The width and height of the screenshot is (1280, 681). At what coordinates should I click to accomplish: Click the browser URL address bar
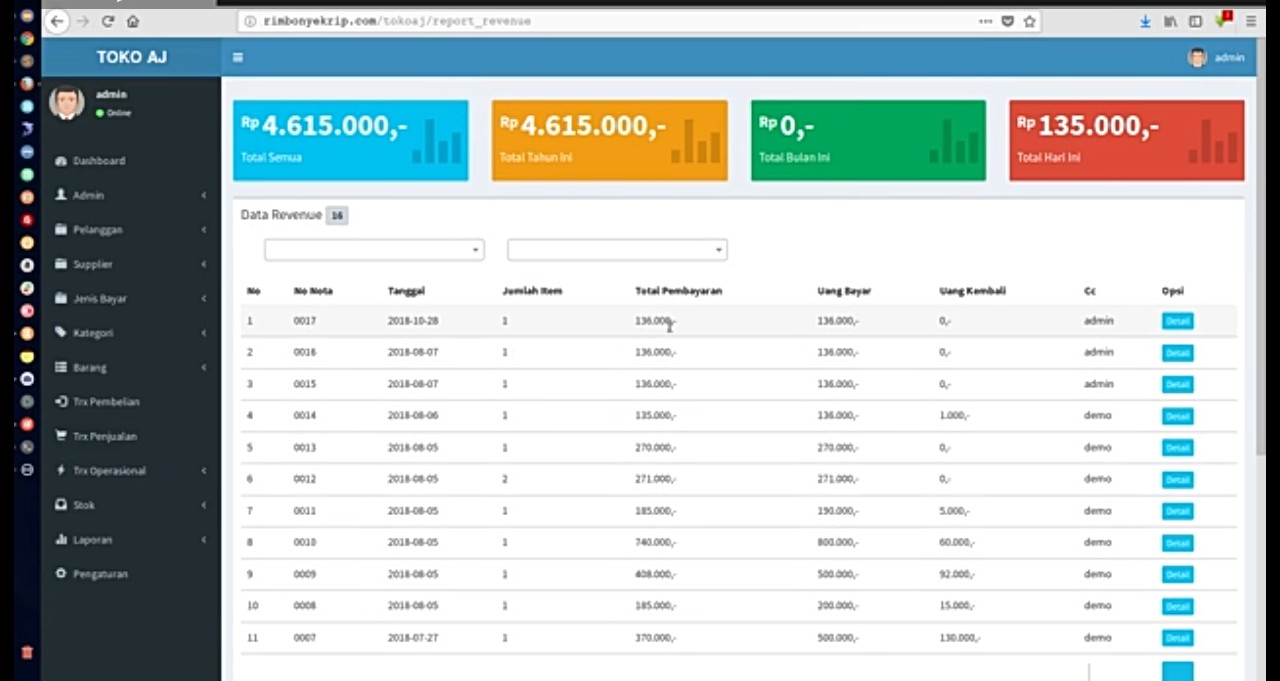point(600,21)
